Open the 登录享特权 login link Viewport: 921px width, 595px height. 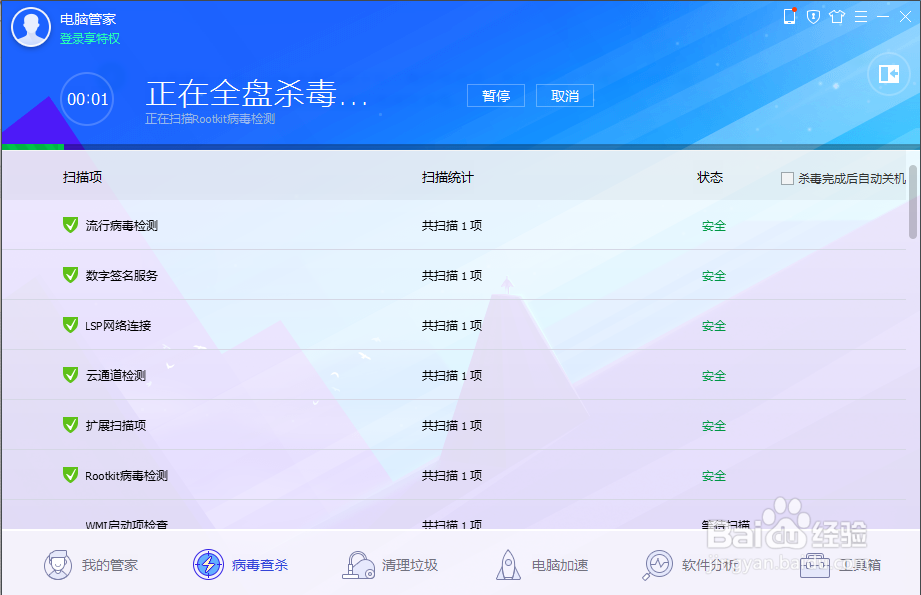pos(90,39)
